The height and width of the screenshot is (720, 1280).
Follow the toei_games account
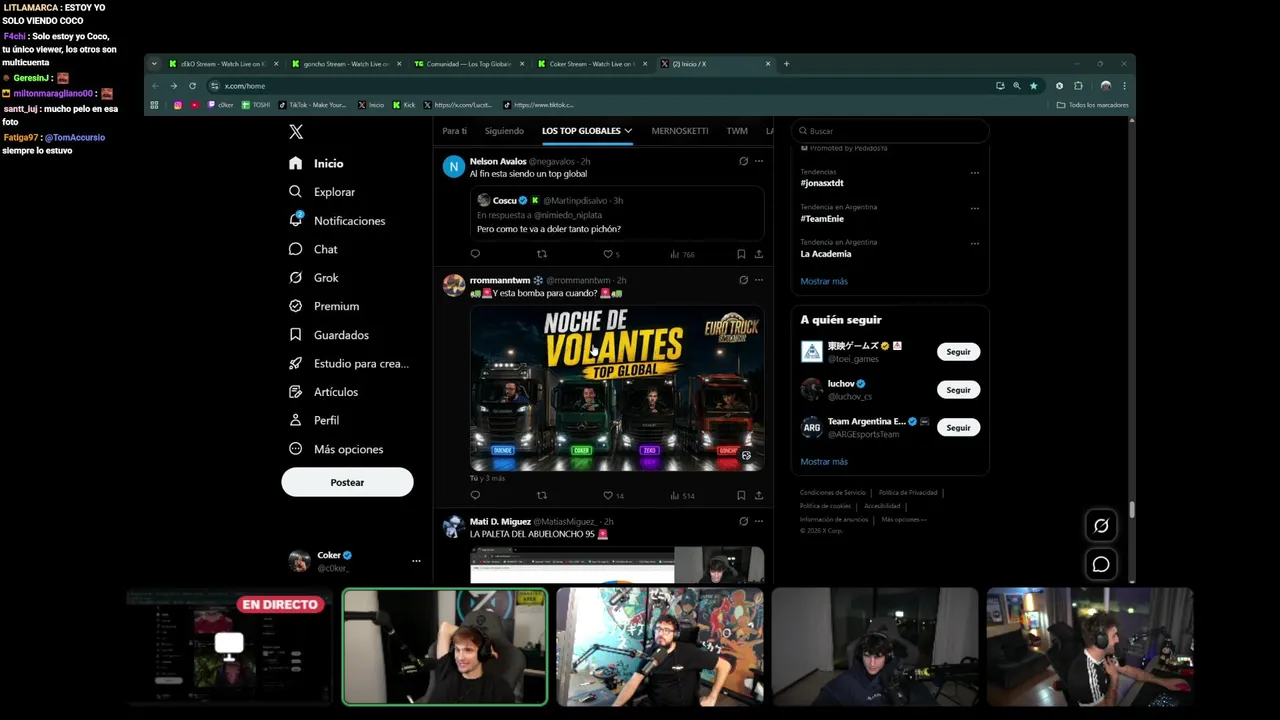(x=958, y=352)
